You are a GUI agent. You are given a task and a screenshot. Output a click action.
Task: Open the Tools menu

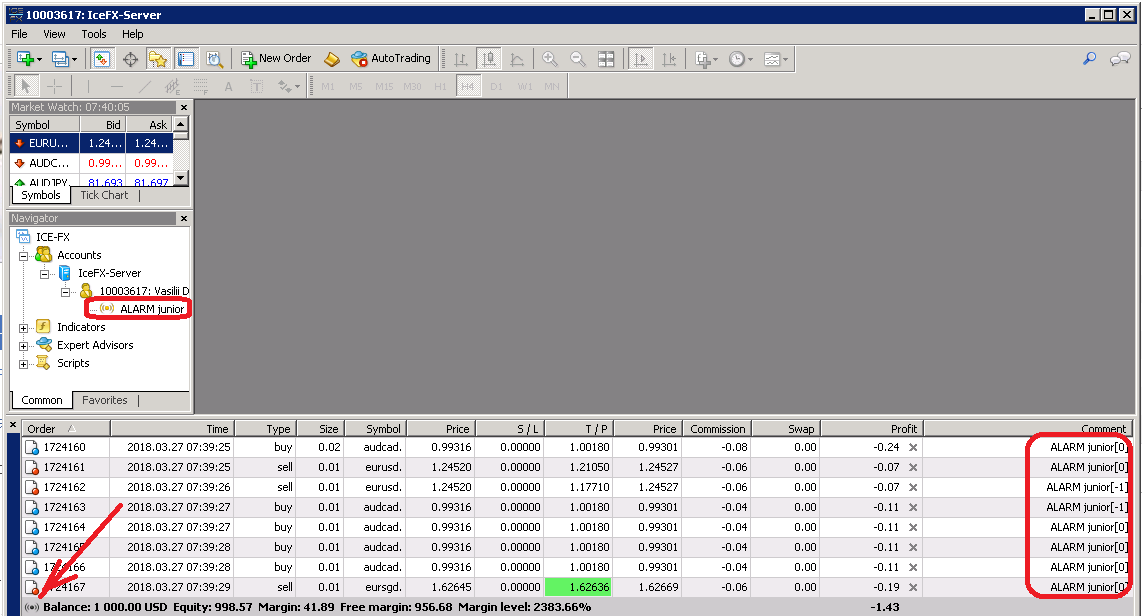pyautogui.click(x=94, y=34)
